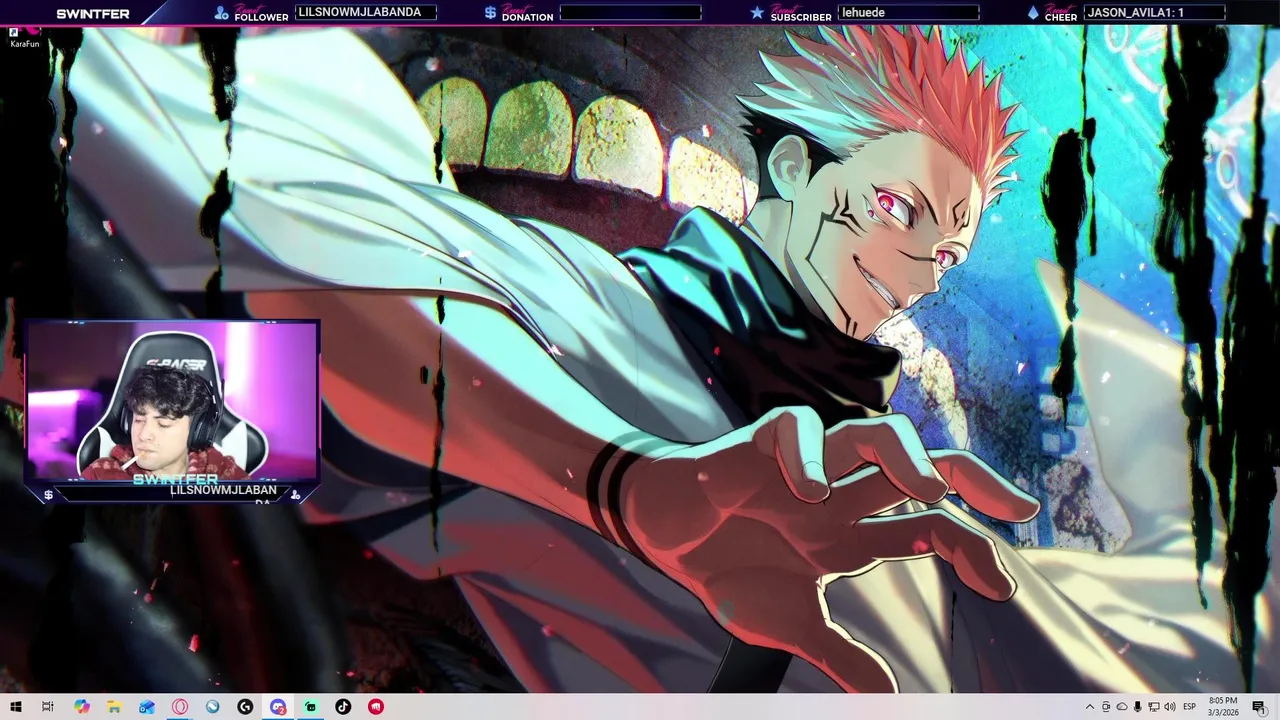This screenshot has height=720, width=1280.
Task: Expand the hidden system tray icons
Action: pyautogui.click(x=1090, y=707)
